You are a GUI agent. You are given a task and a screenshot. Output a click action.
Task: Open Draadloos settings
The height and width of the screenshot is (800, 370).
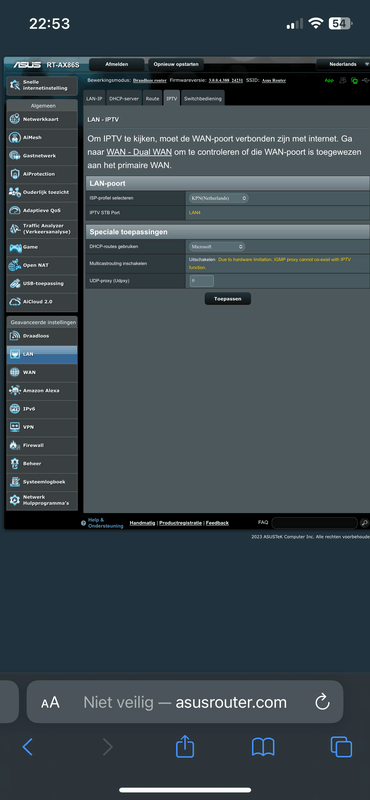[x=42, y=336]
